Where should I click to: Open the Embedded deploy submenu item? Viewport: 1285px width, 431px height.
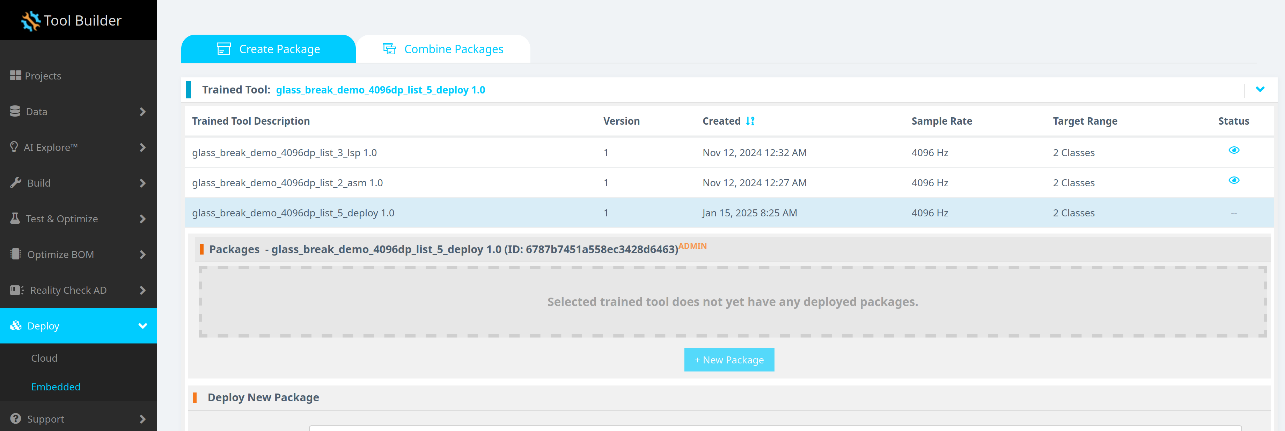pyautogui.click(x=56, y=387)
